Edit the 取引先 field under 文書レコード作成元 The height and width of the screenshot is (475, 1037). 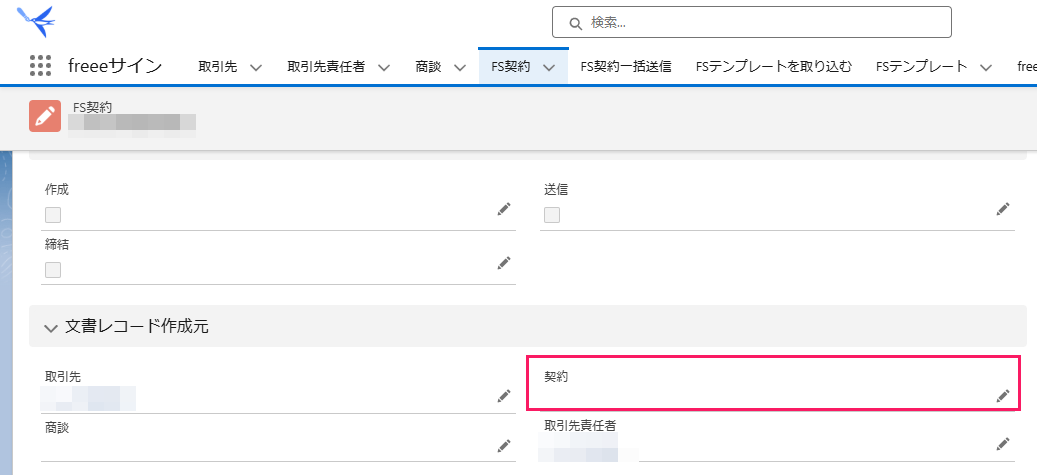(504, 396)
